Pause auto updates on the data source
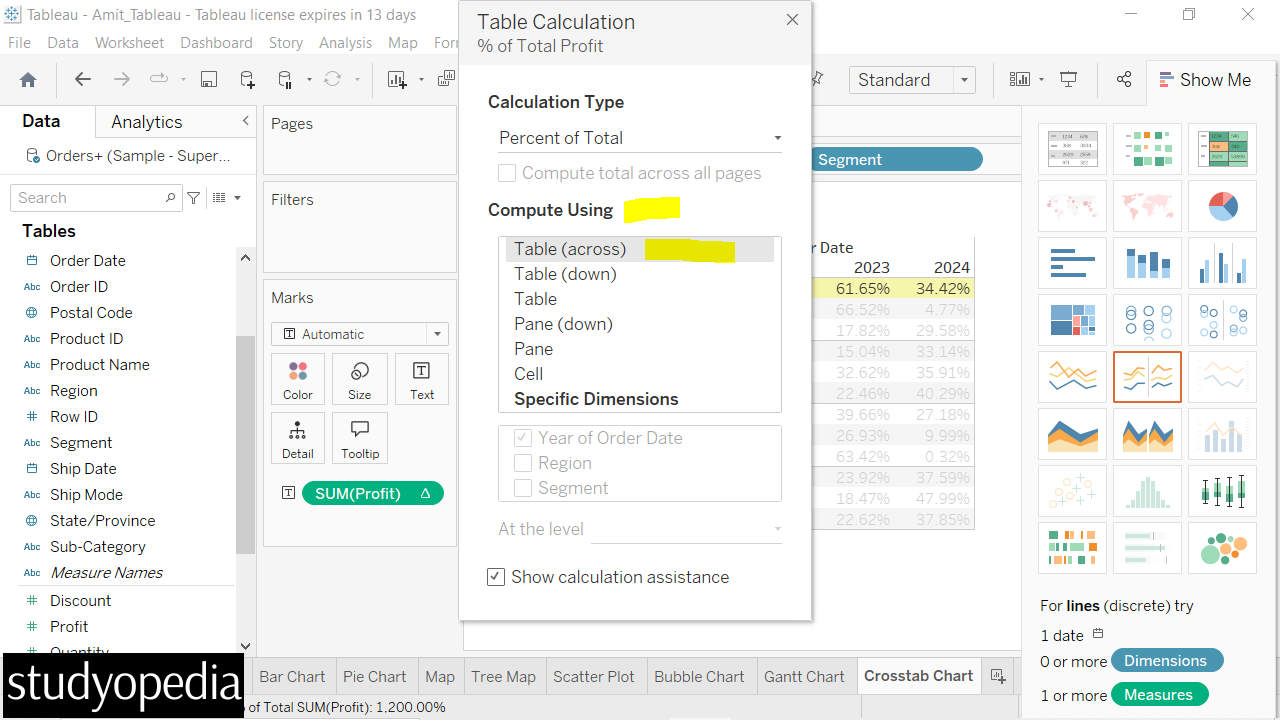The height and width of the screenshot is (720, 1280). pos(286,80)
